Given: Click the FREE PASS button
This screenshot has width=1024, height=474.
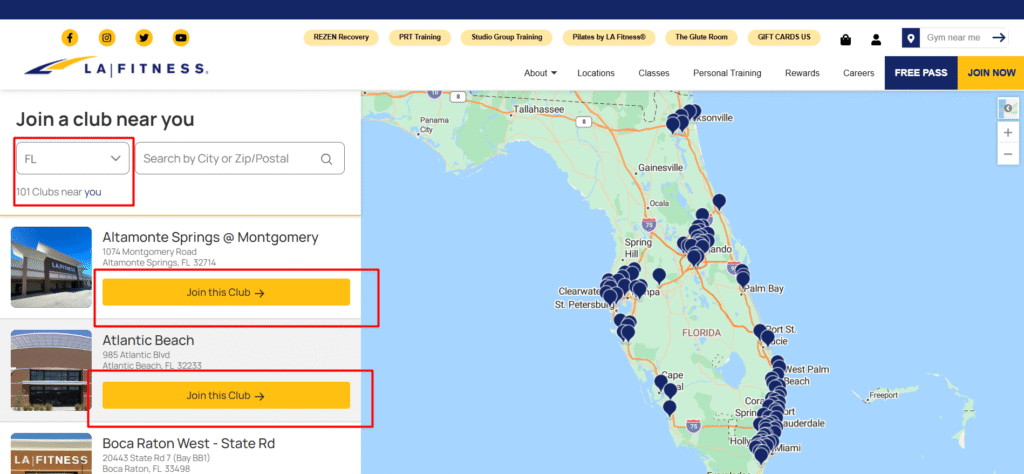Looking at the screenshot, I should 921,72.
